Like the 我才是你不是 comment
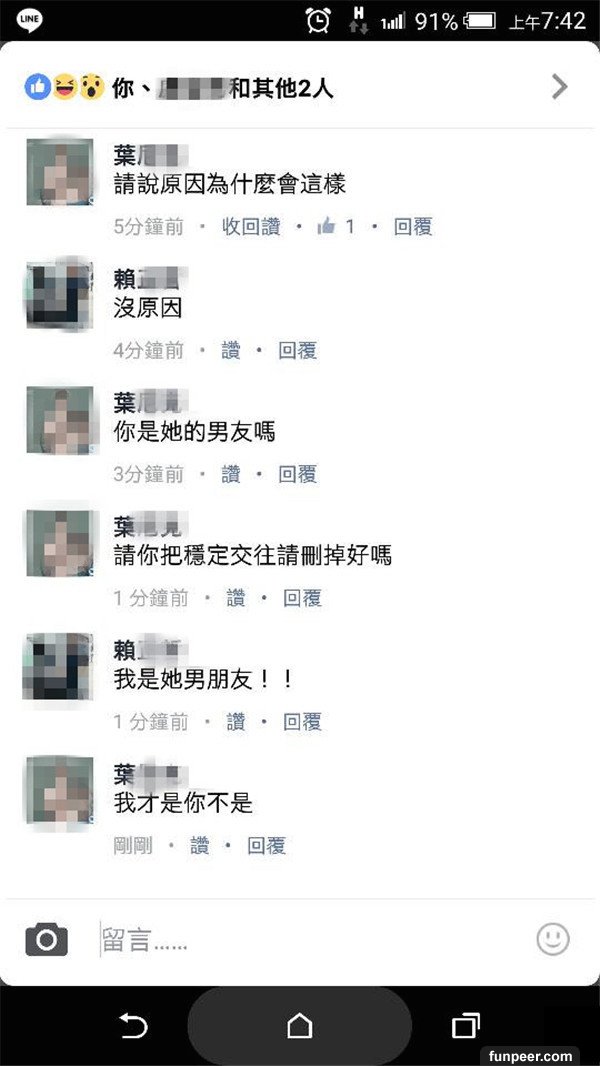600x1066 pixels. (x=200, y=846)
